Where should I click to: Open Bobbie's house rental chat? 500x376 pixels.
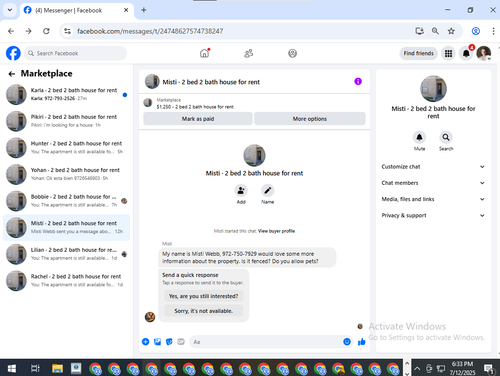pyautogui.click(x=66, y=201)
